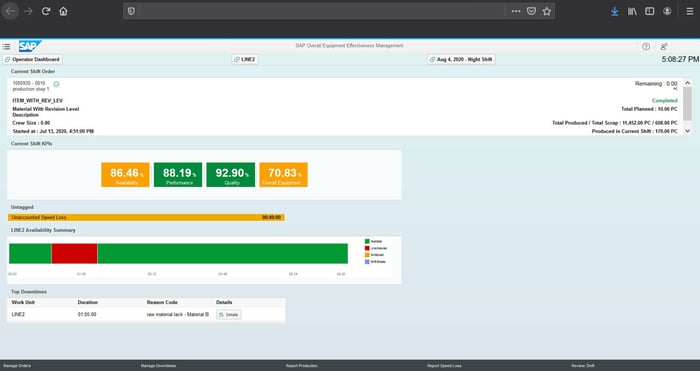Image resolution: width=700 pixels, height=371 pixels.
Task: Open Details for the LINE2 downtime
Action: pos(229,315)
